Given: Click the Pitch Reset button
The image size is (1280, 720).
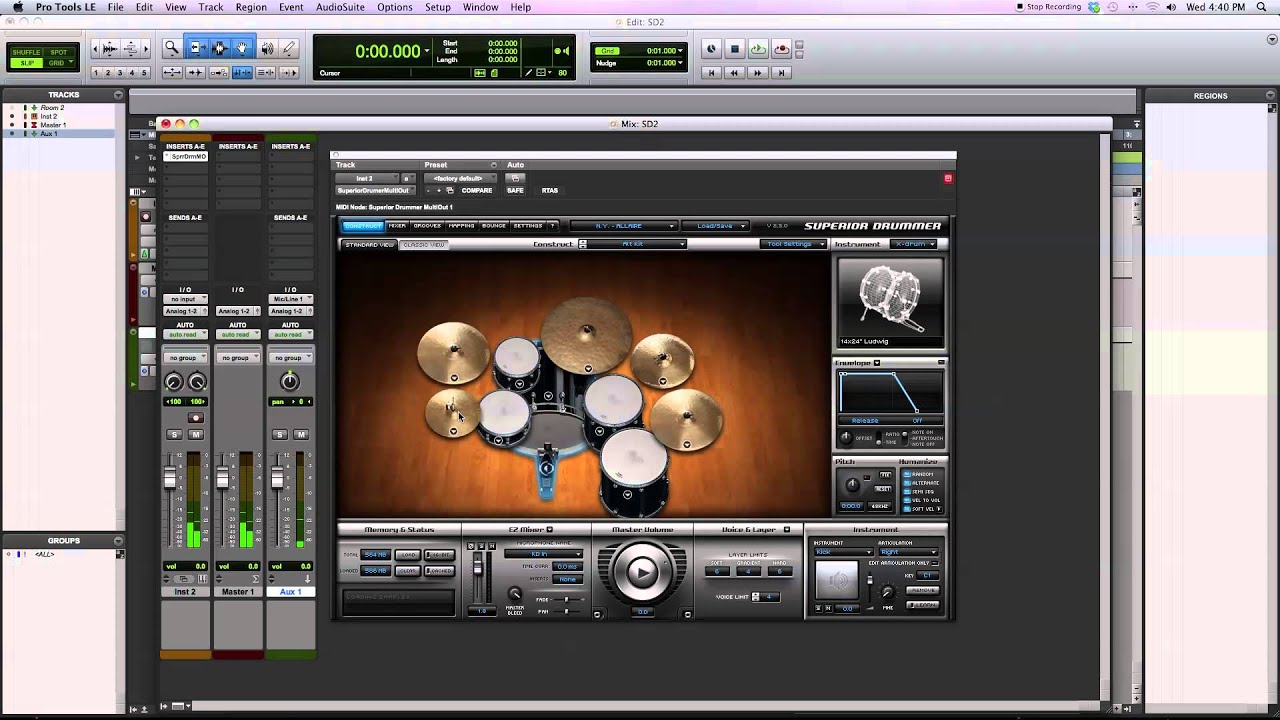Looking at the screenshot, I should [x=883, y=488].
